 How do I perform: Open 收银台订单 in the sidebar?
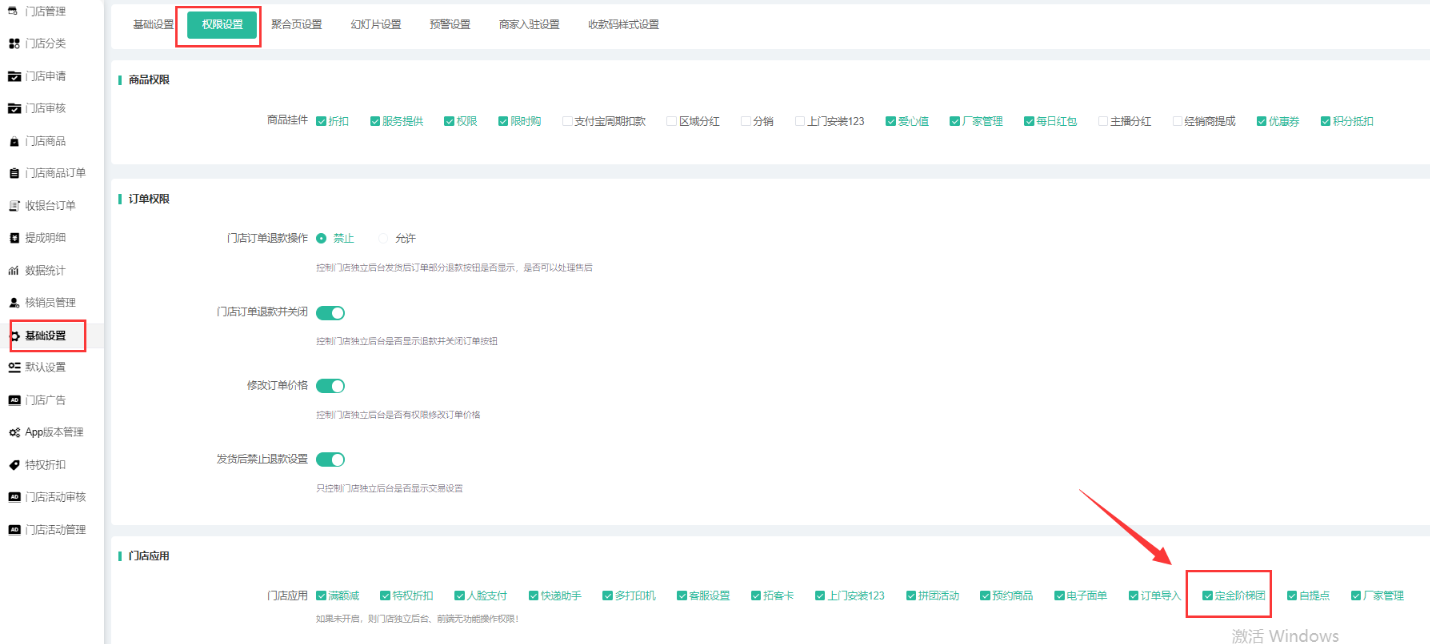pyautogui.click(x=50, y=206)
